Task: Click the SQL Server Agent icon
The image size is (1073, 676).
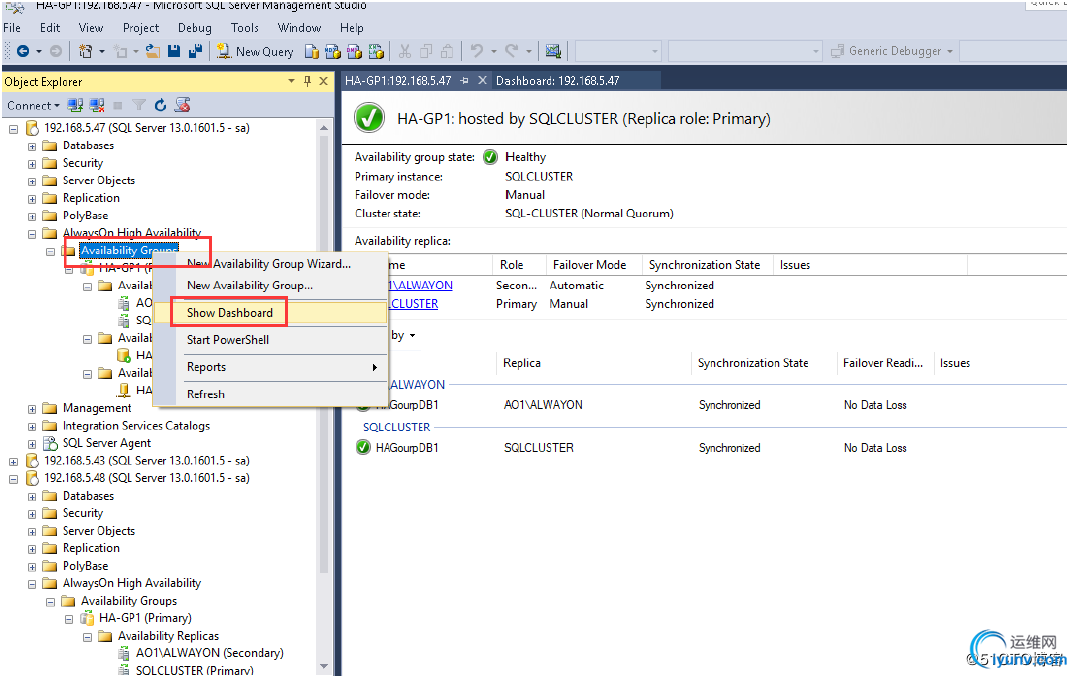Action: coord(50,443)
